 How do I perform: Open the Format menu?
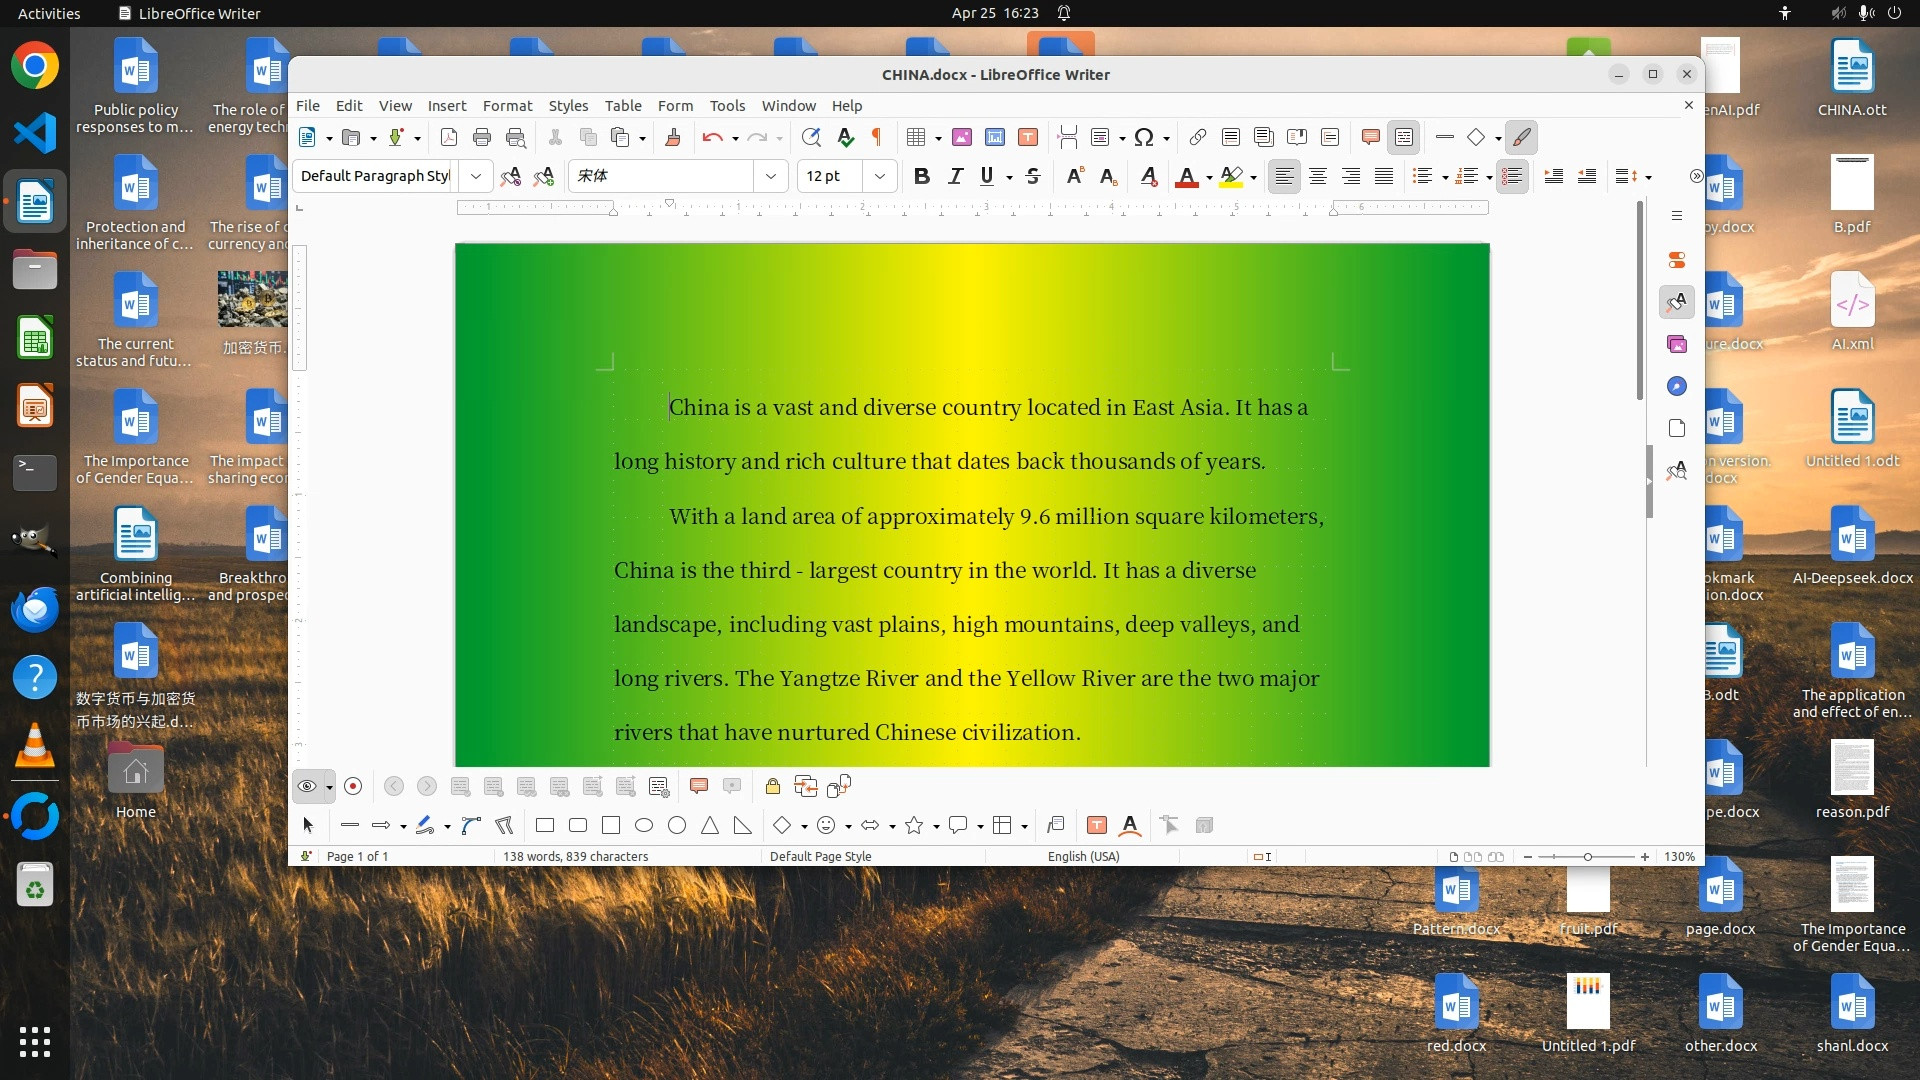tap(507, 106)
